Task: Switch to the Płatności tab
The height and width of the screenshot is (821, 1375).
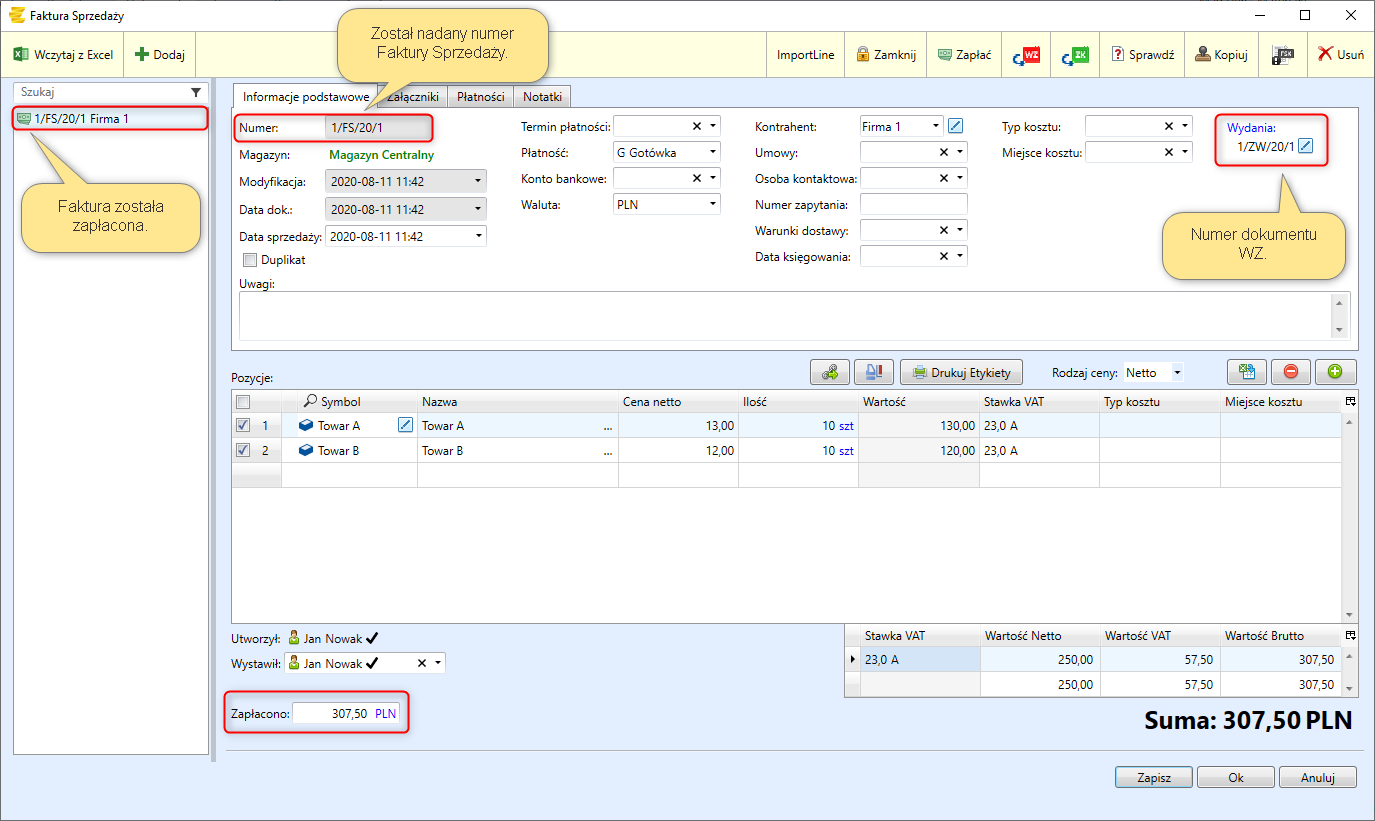Action: point(480,97)
